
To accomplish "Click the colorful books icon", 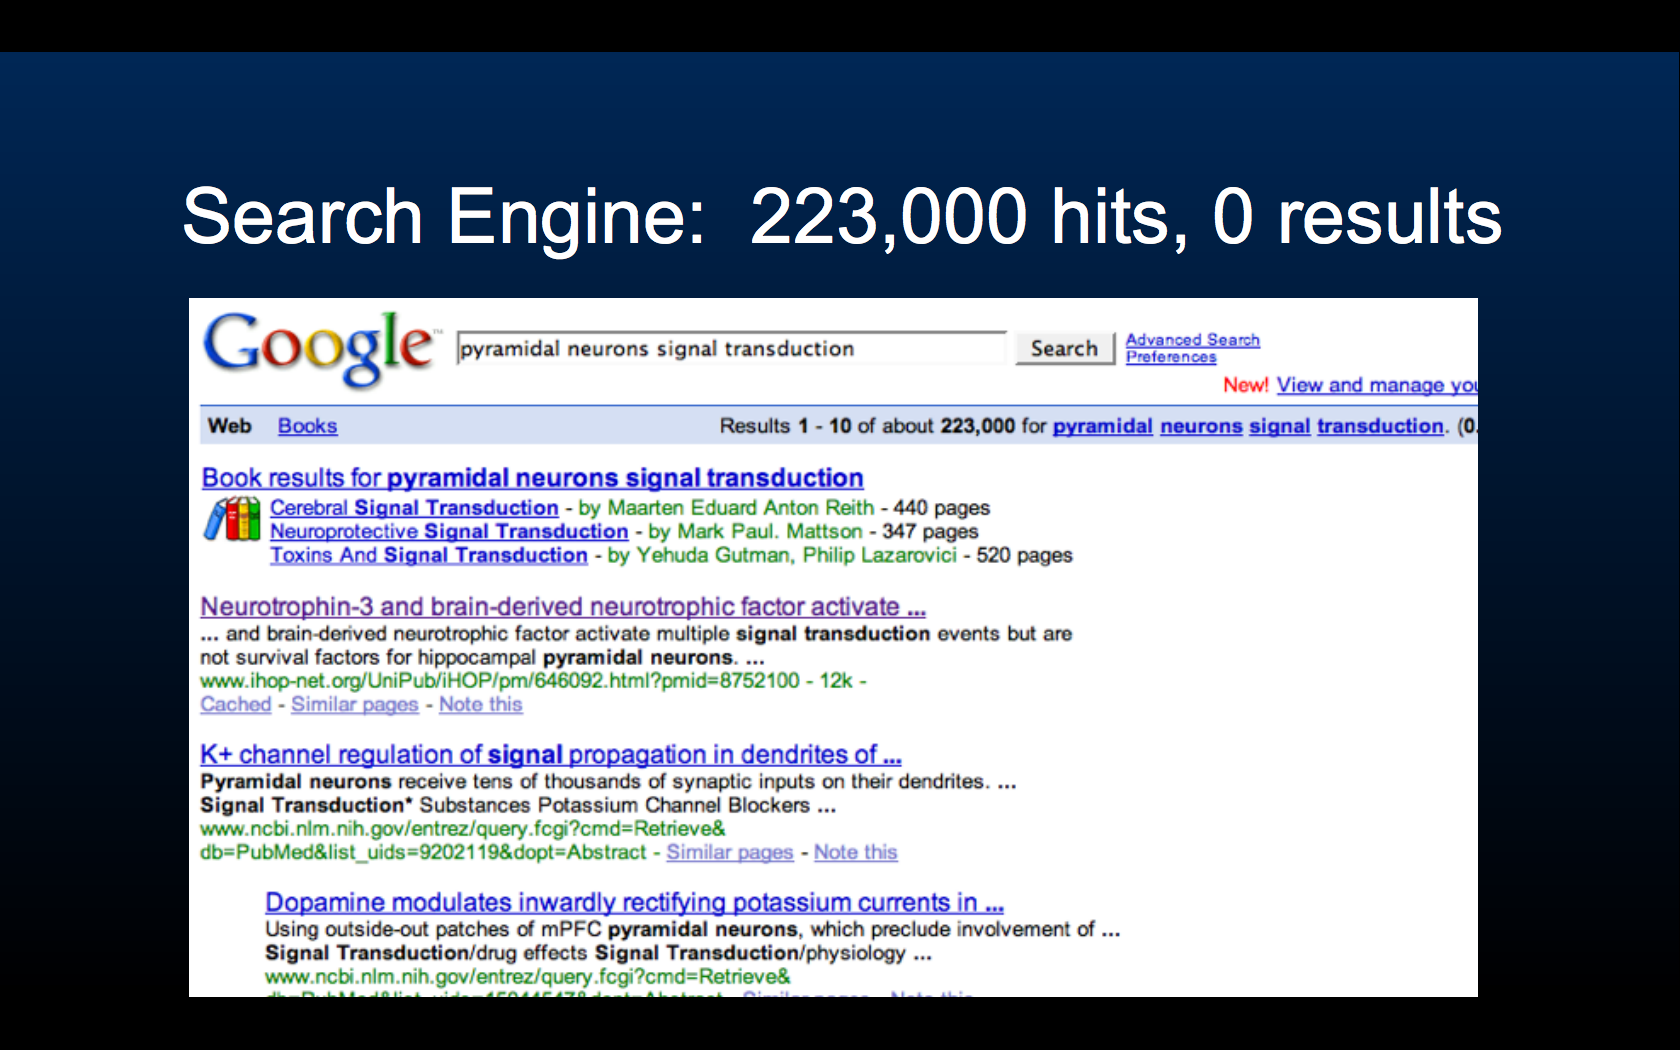I will (x=232, y=520).
